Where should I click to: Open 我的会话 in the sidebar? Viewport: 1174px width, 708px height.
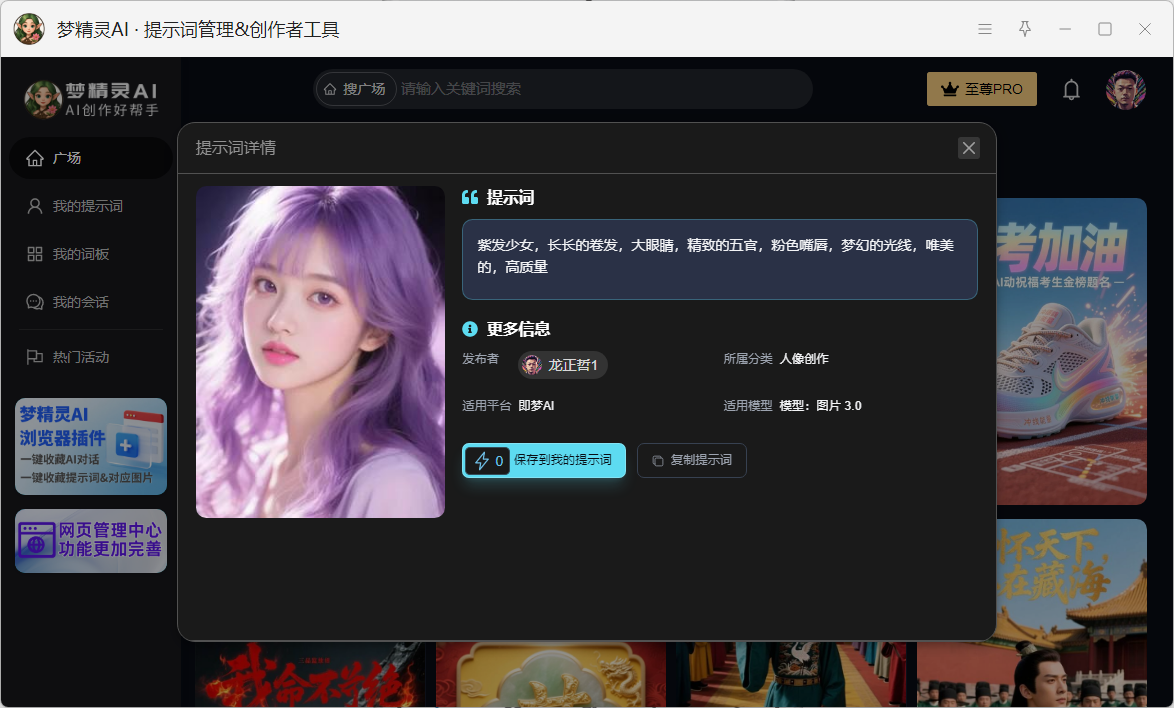91,302
